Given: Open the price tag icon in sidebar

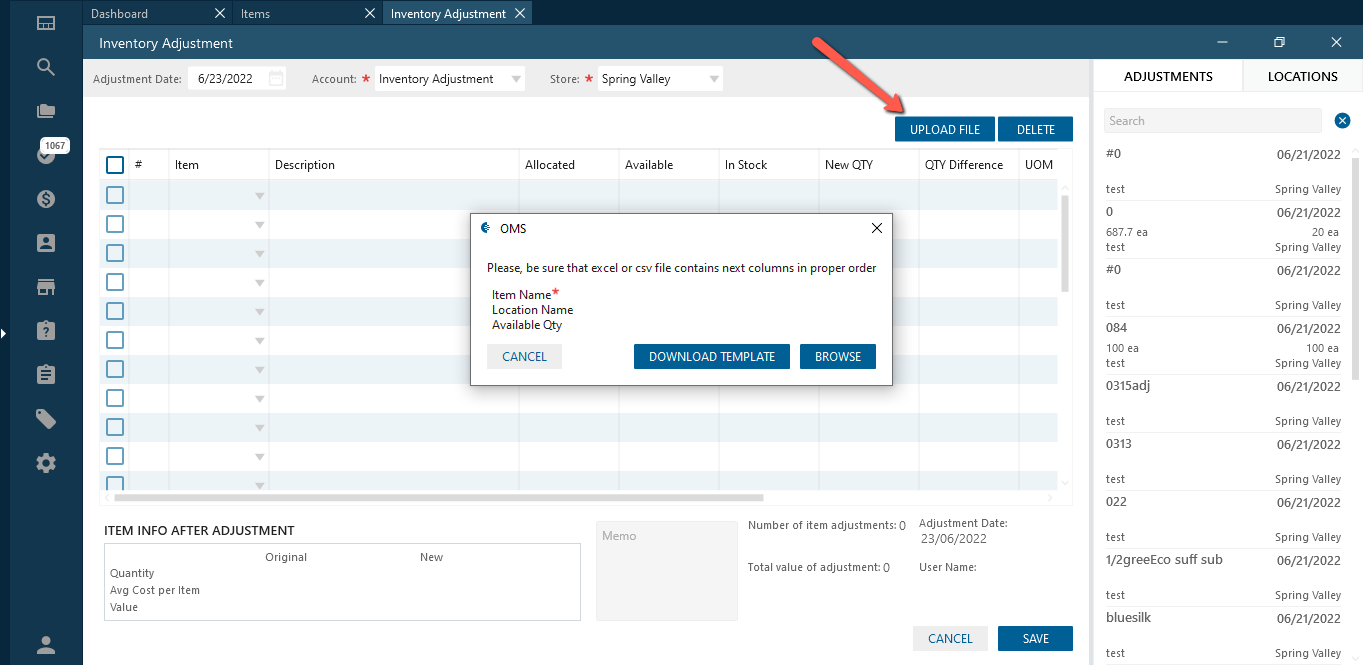Looking at the screenshot, I should click(x=45, y=418).
